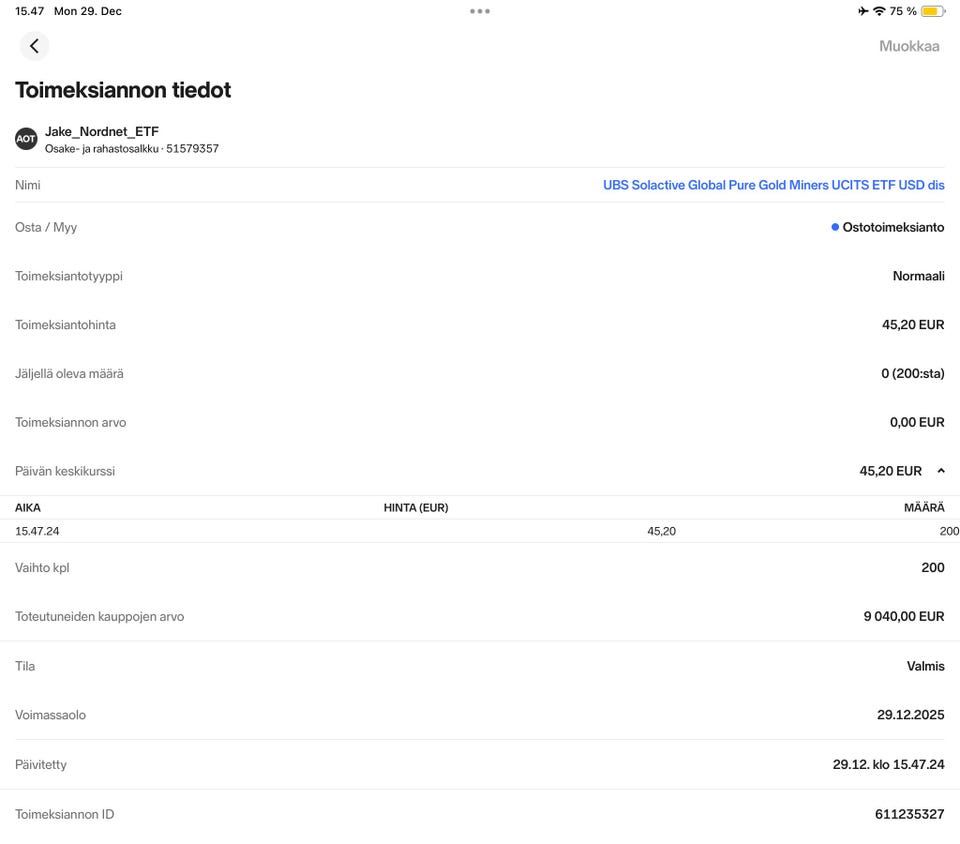Click the Nimi row label
Image resolution: width=960 pixels, height=844 pixels.
pyautogui.click(x=28, y=185)
